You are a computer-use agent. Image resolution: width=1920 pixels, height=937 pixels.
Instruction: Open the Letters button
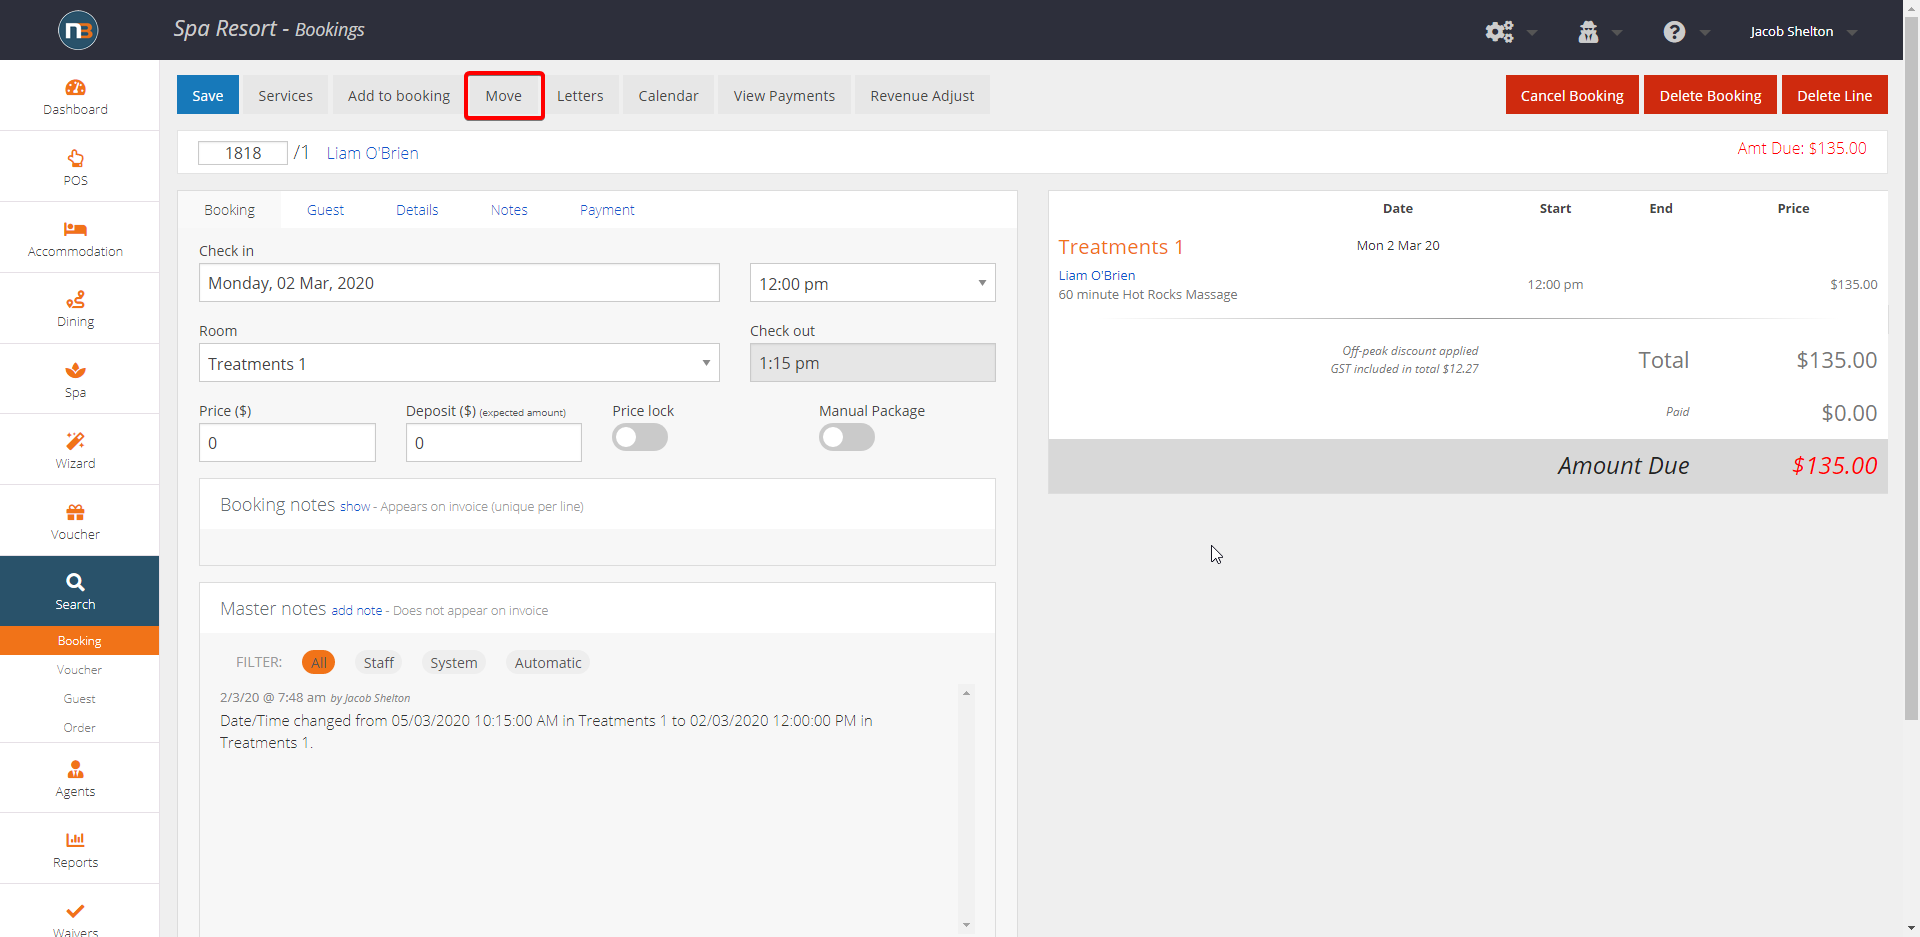click(580, 95)
